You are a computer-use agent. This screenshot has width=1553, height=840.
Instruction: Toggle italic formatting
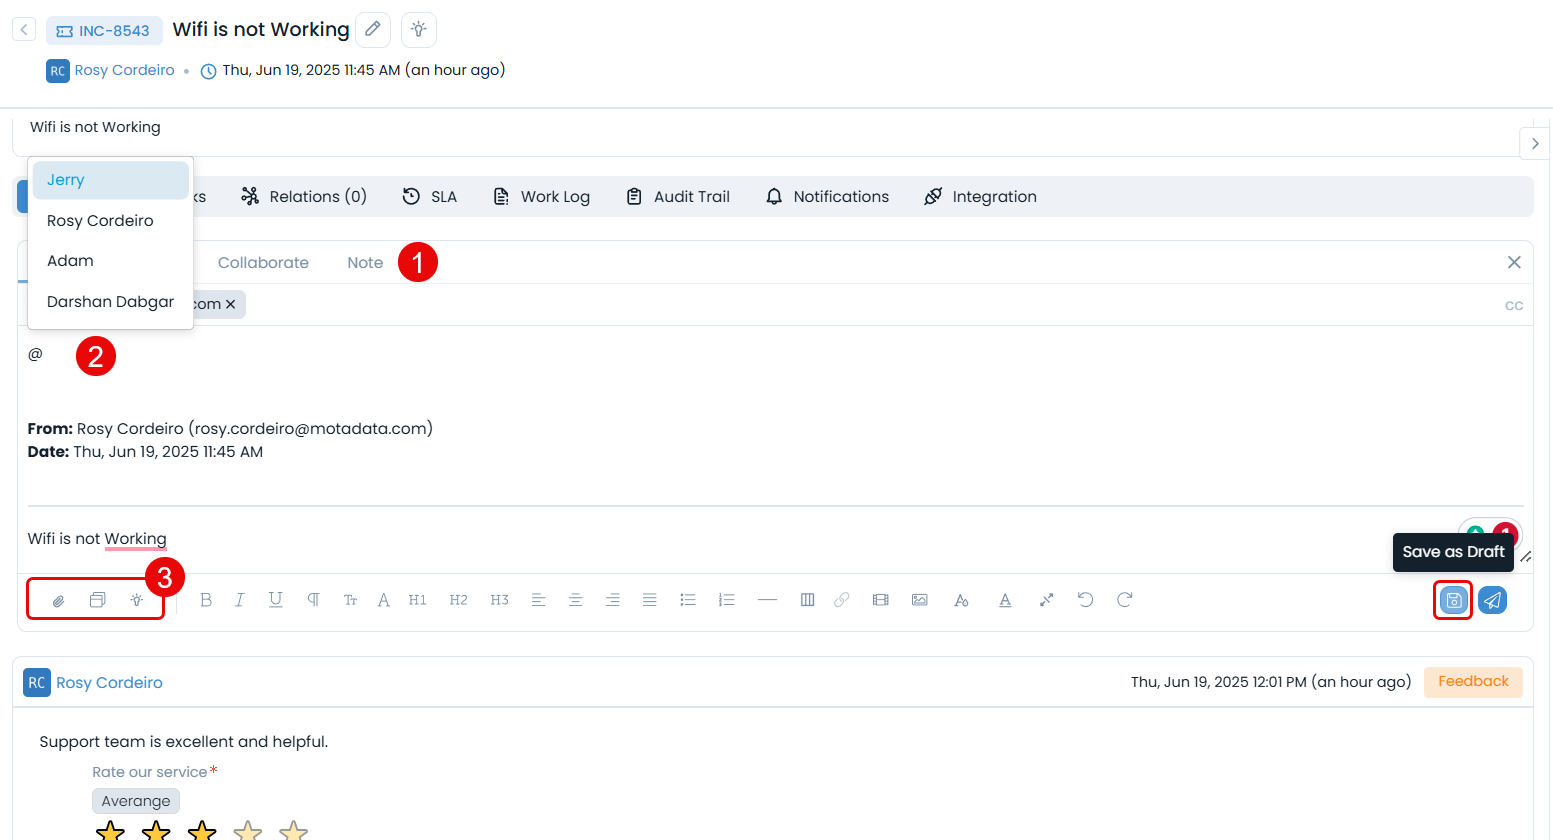[239, 599]
